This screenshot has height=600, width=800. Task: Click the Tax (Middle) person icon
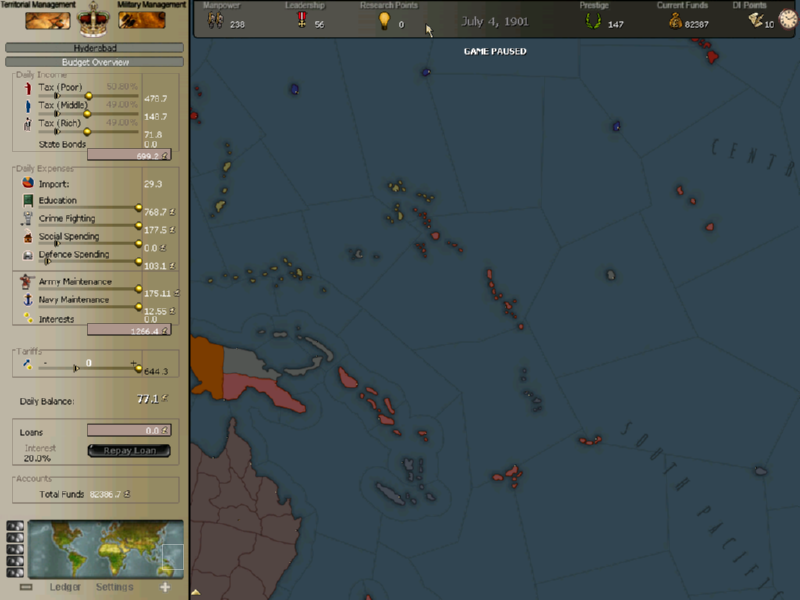click(x=28, y=106)
